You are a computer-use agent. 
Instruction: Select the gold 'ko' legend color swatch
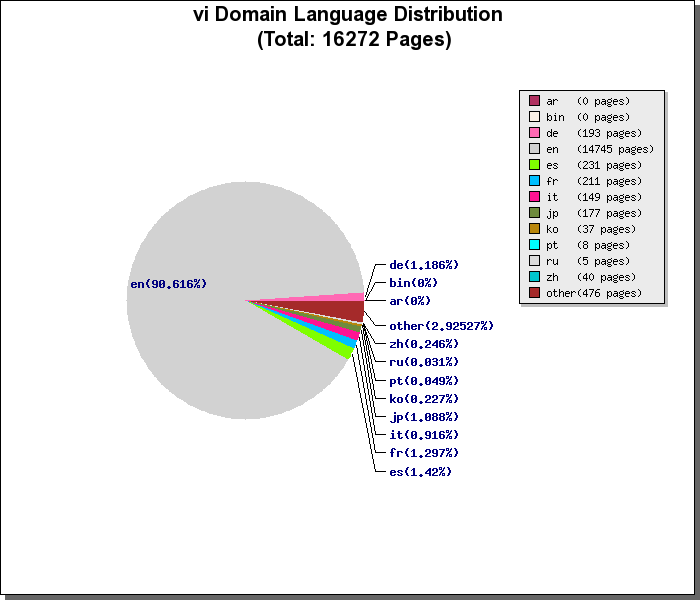[534, 229]
